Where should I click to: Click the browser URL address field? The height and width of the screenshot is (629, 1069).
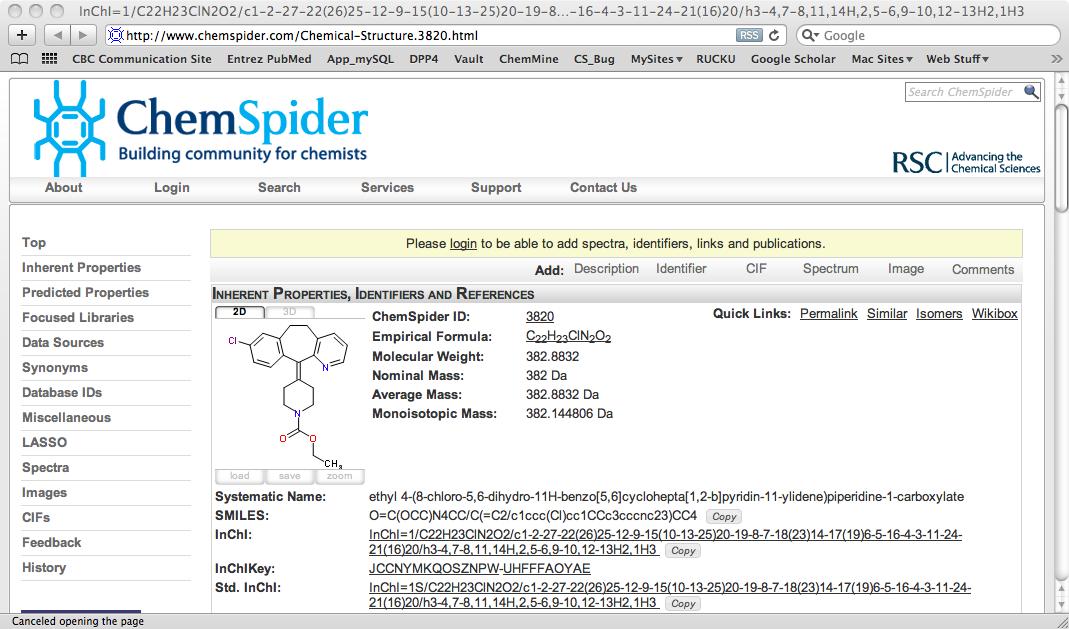[x=430, y=35]
